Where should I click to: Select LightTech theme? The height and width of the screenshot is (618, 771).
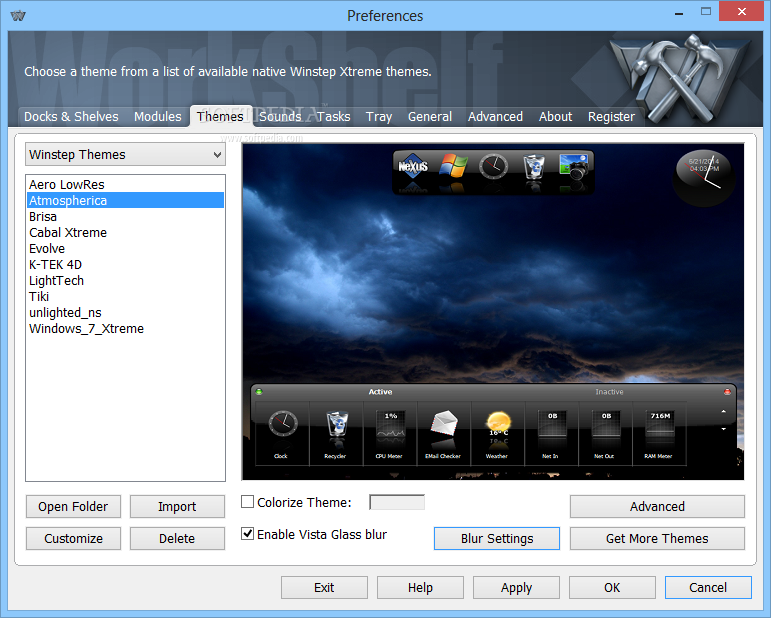click(125, 280)
